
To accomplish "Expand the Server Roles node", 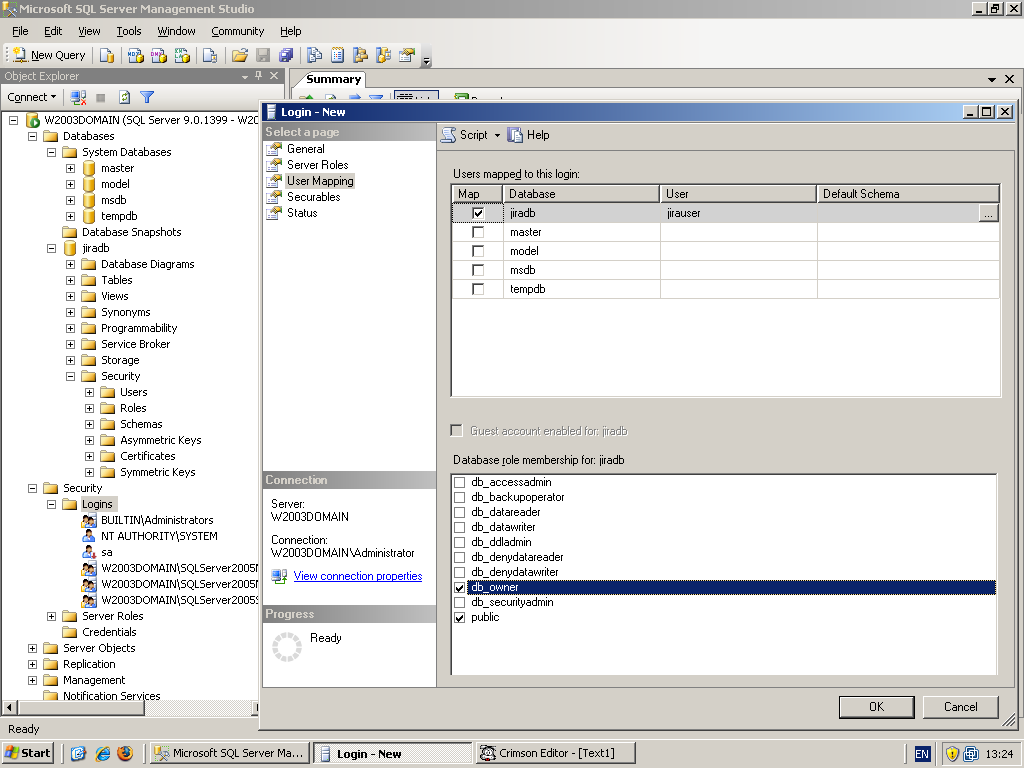I will [x=52, y=616].
